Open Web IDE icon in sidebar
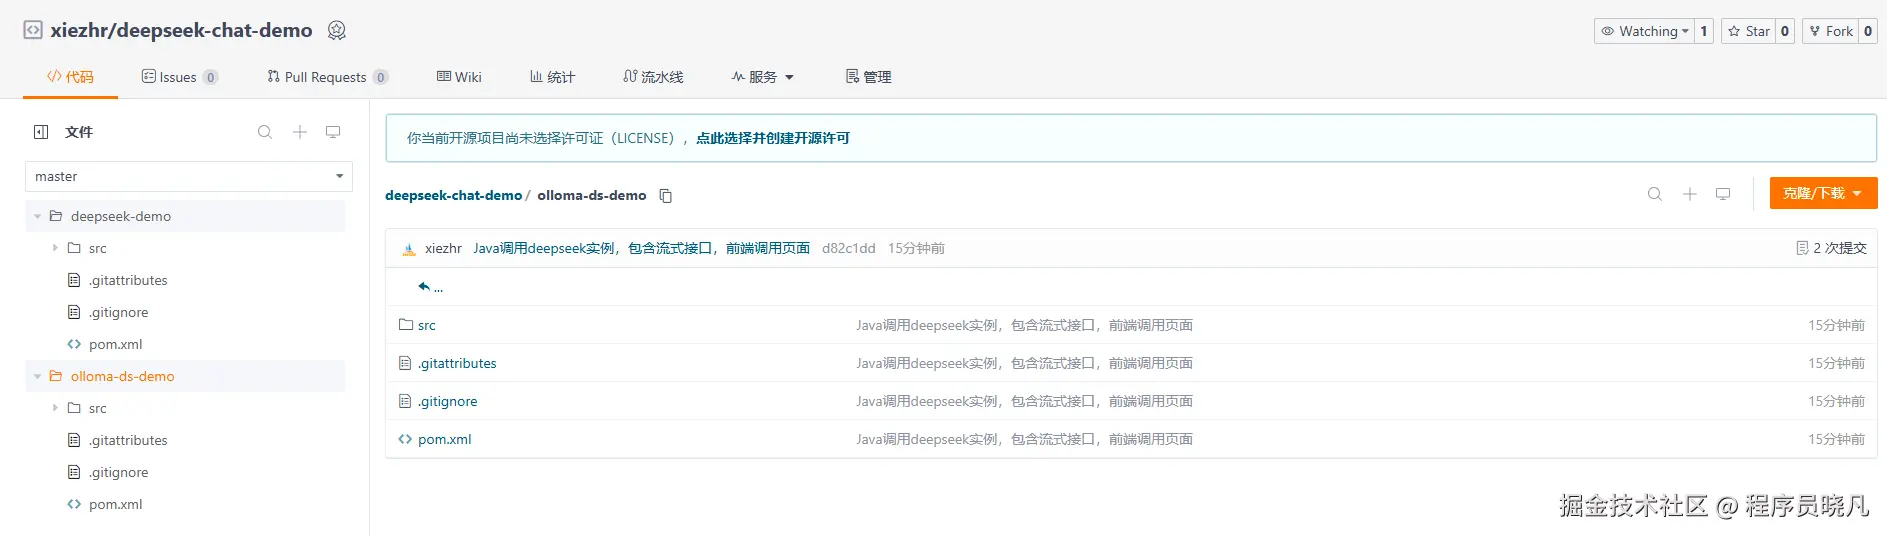Image resolution: width=1887 pixels, height=537 pixels. tap(333, 132)
